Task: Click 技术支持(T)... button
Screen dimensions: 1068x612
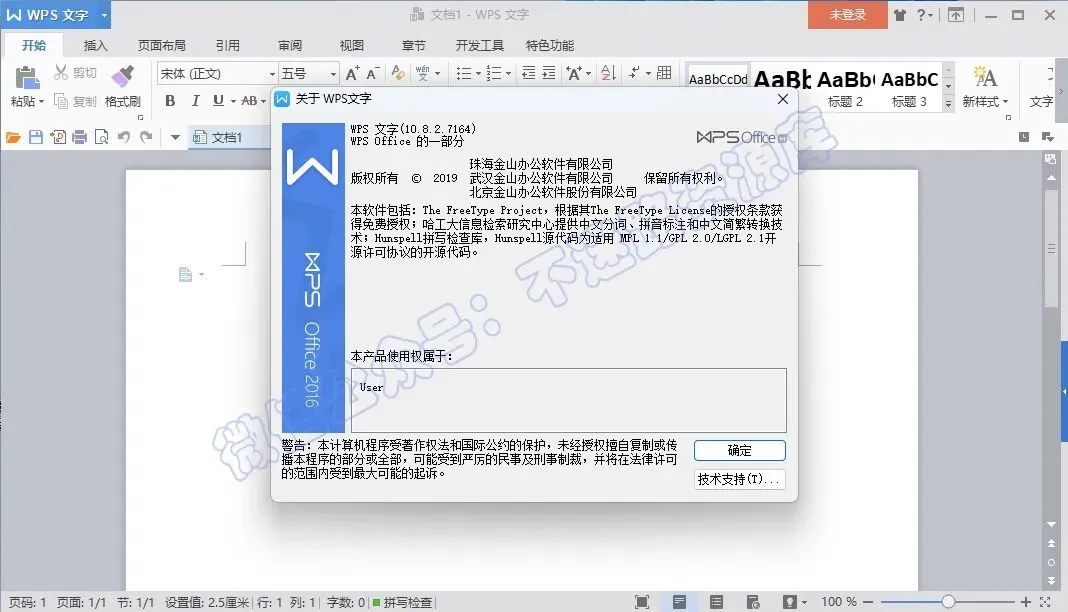Action: [740, 479]
